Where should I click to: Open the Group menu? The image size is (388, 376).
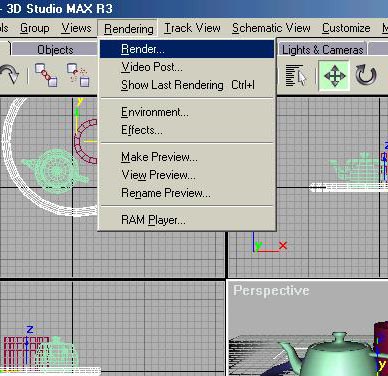[35, 28]
